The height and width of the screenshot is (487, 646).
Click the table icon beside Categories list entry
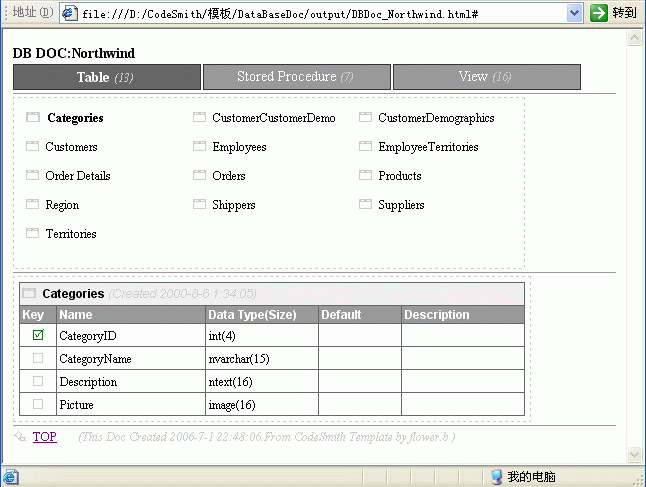(x=33, y=117)
